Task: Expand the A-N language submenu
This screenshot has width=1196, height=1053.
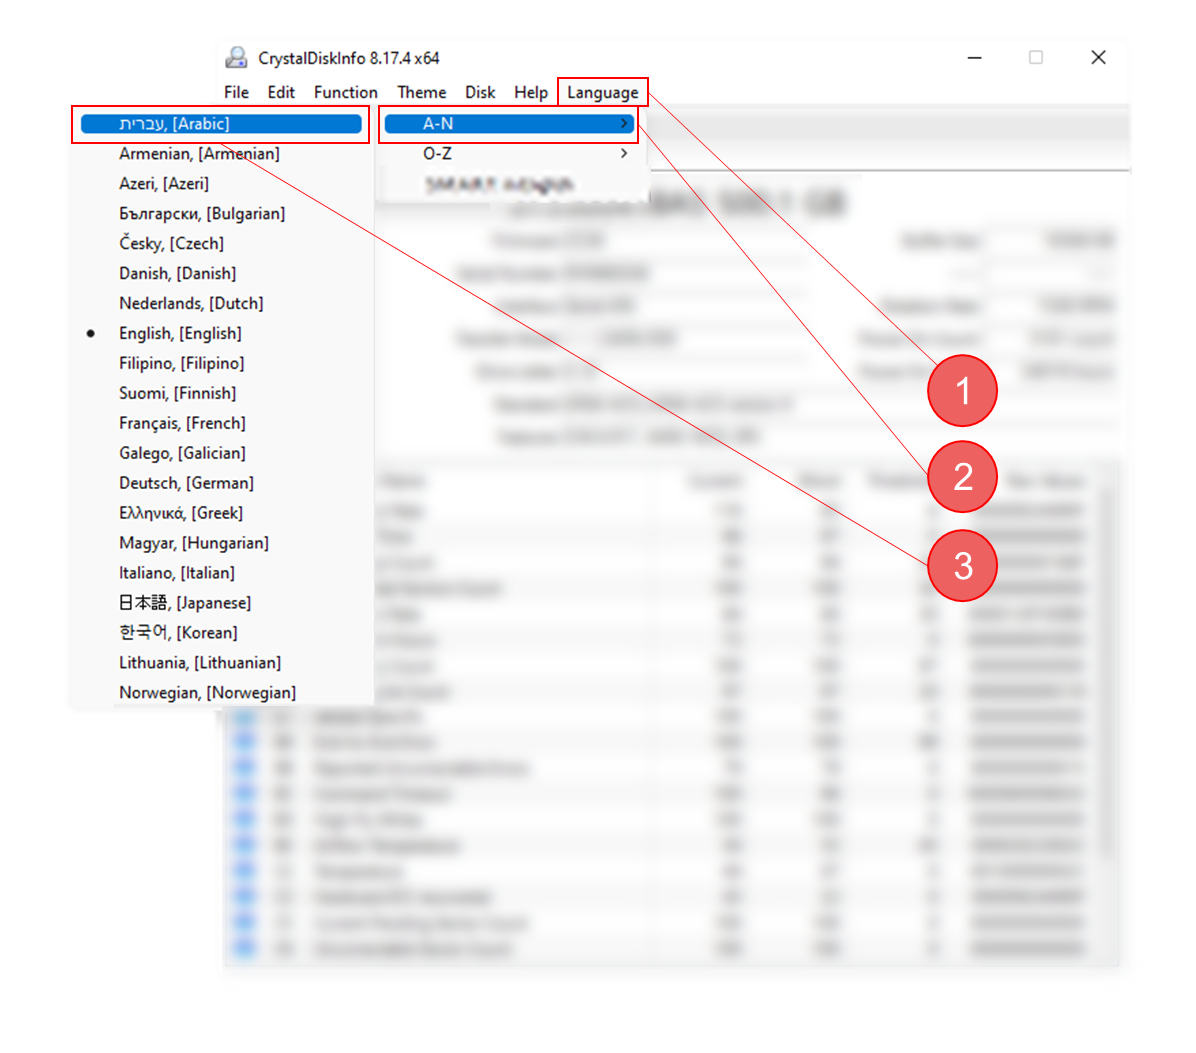Action: [509, 124]
